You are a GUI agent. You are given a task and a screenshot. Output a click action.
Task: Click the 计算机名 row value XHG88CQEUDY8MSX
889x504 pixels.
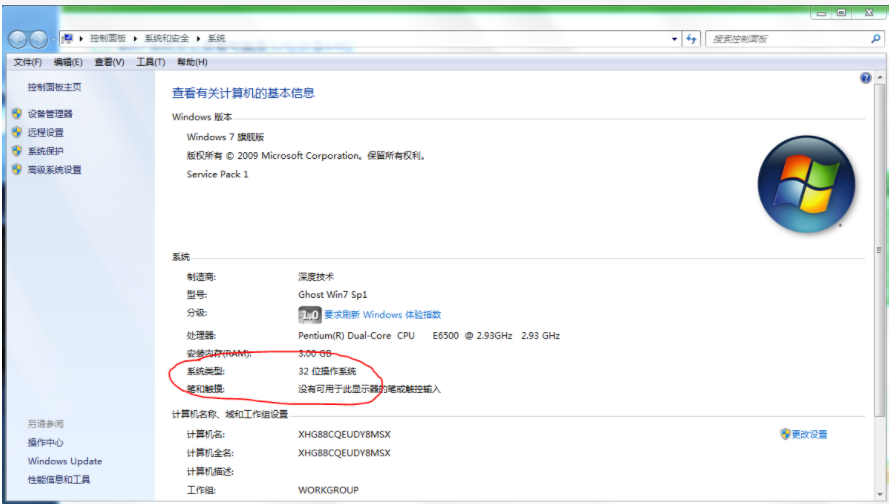(344, 434)
